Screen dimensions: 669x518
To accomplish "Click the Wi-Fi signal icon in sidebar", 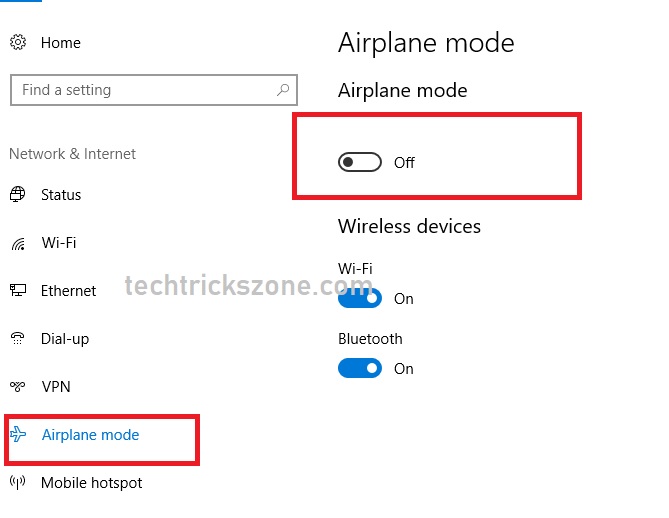I will tap(18, 244).
